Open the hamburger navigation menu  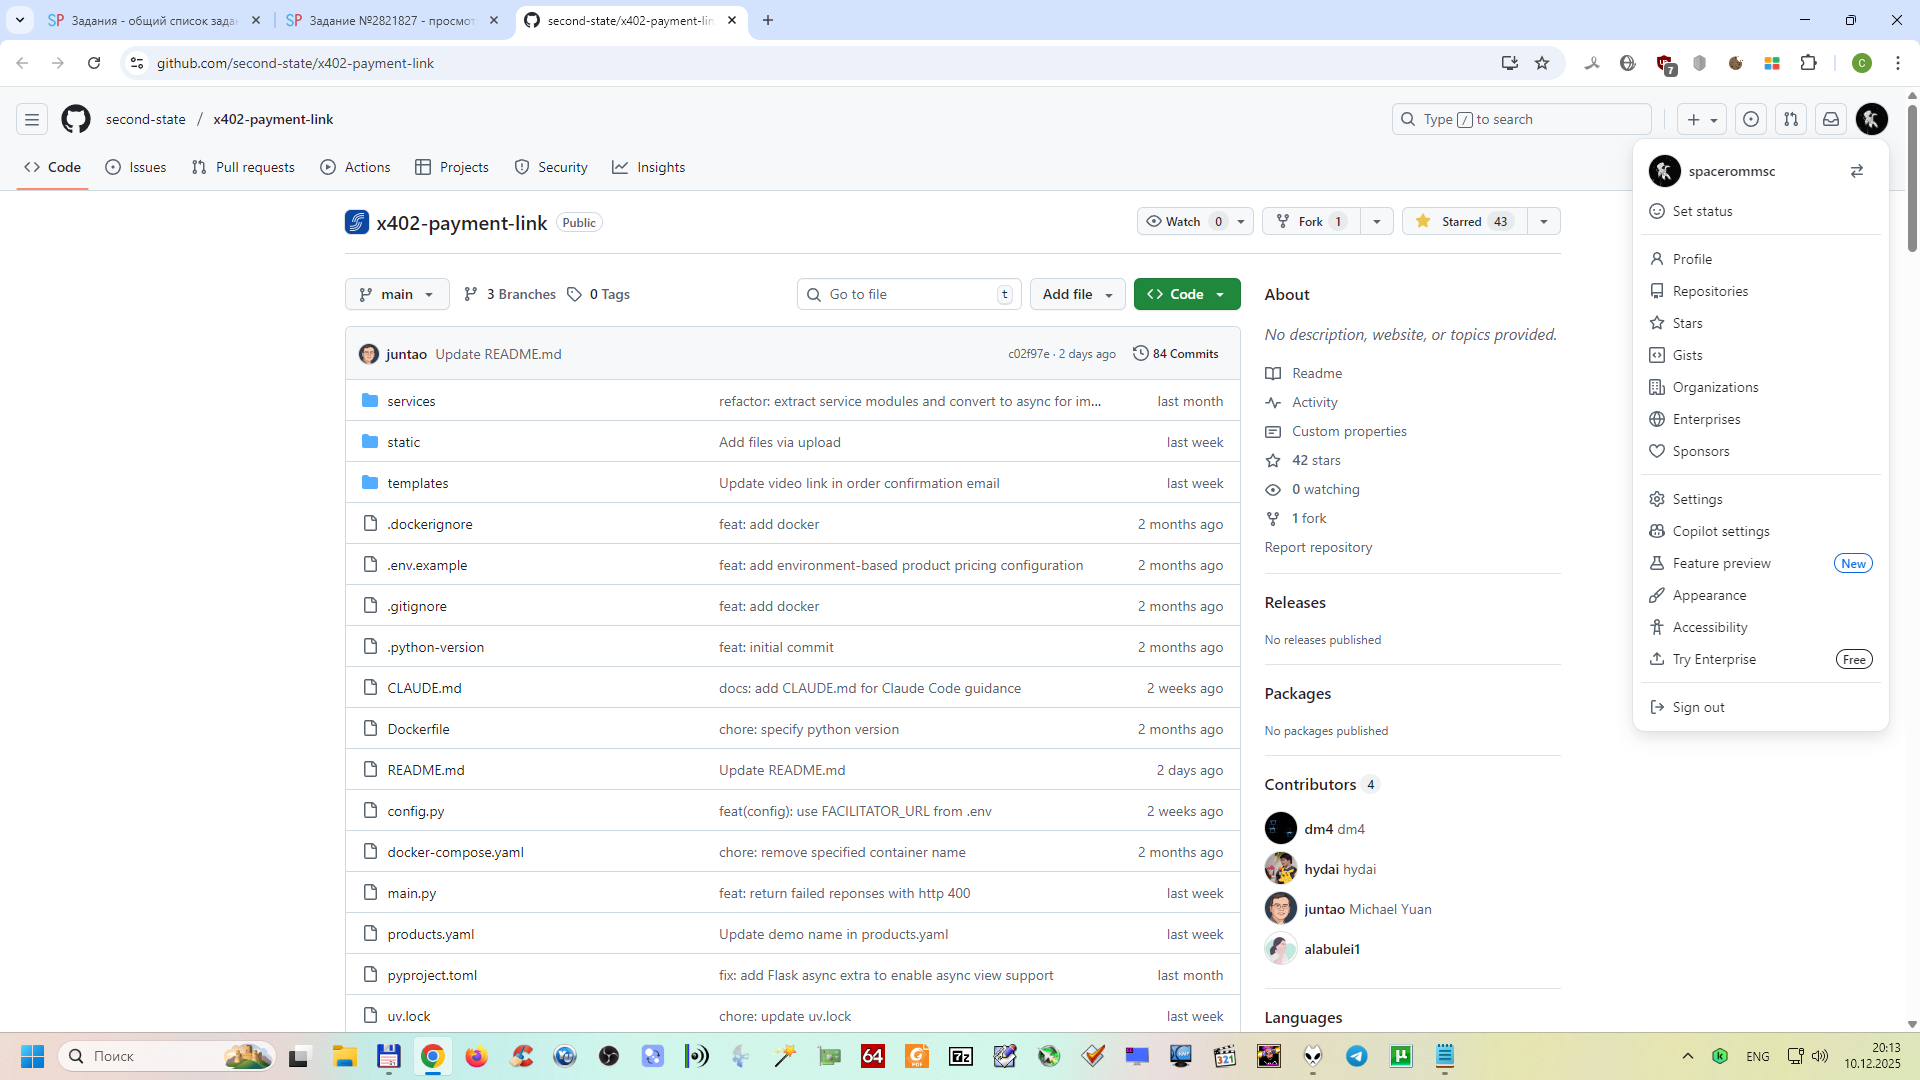(x=32, y=119)
